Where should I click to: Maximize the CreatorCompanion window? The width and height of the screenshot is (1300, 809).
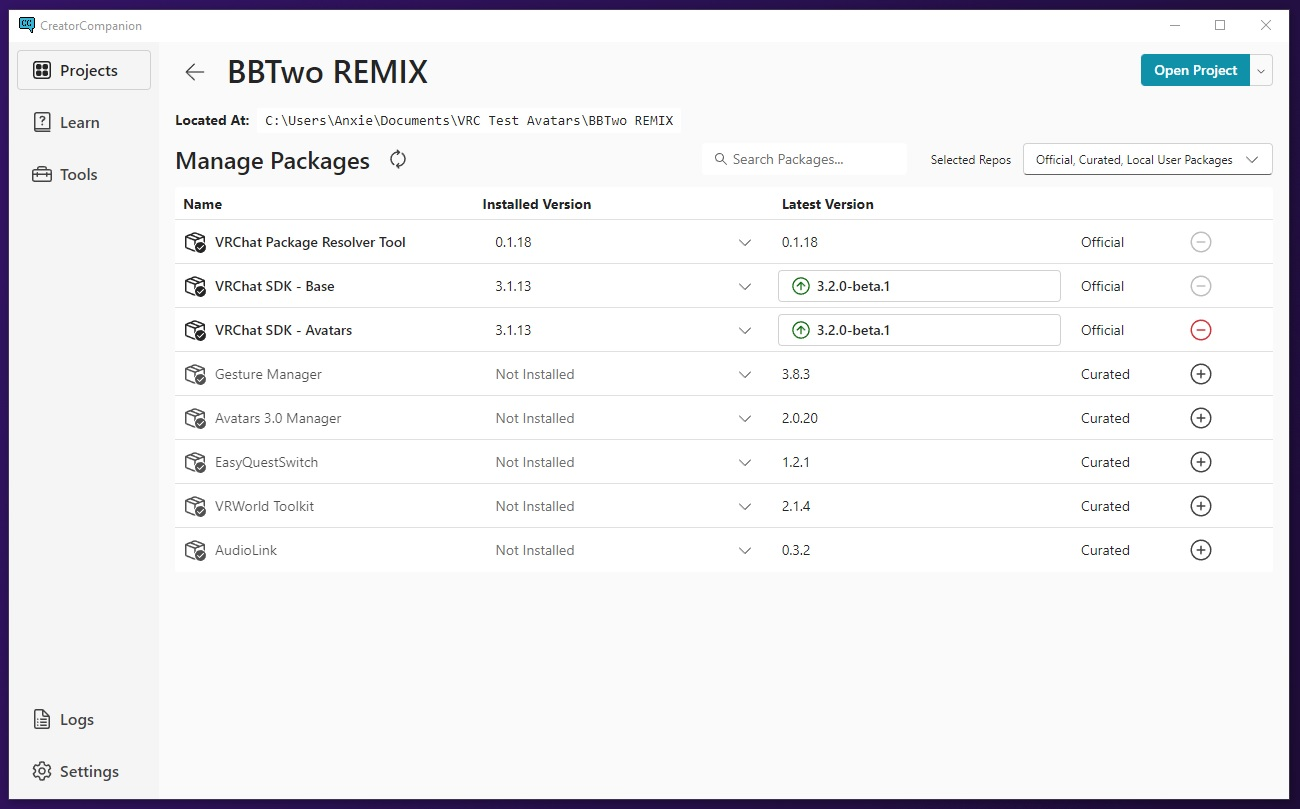click(1220, 25)
